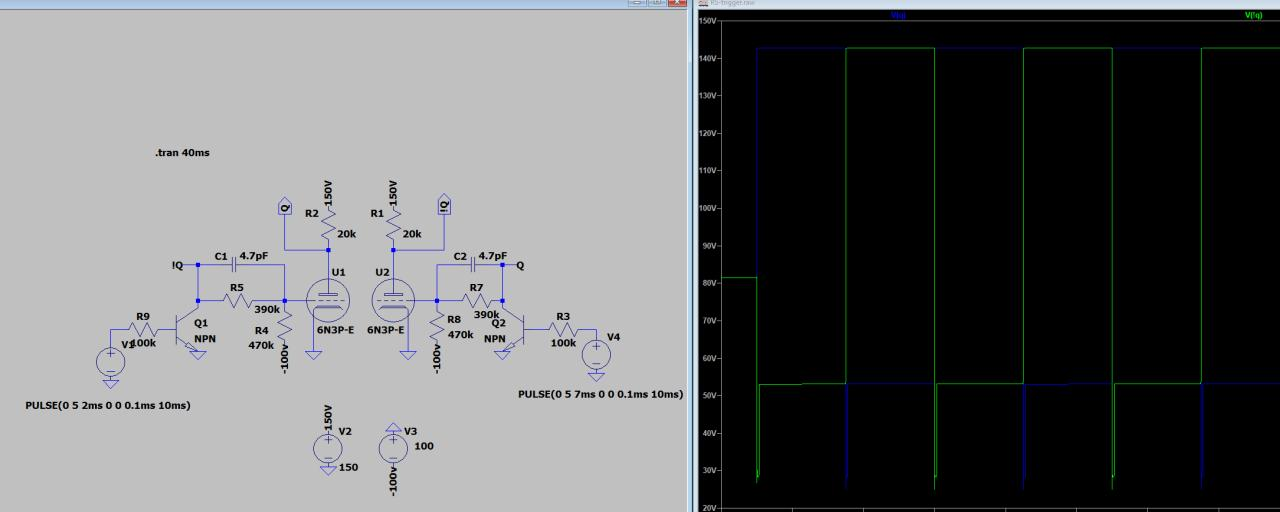Viewport: 1280px width, 512px height.
Task: Select the V4 pulse voltage source symbol
Action: pos(596,353)
